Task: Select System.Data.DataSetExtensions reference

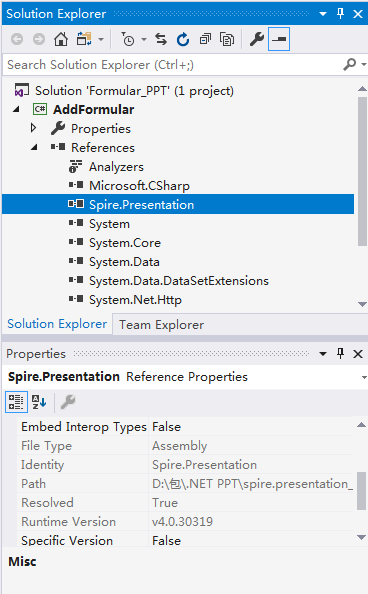Action: 179,281
